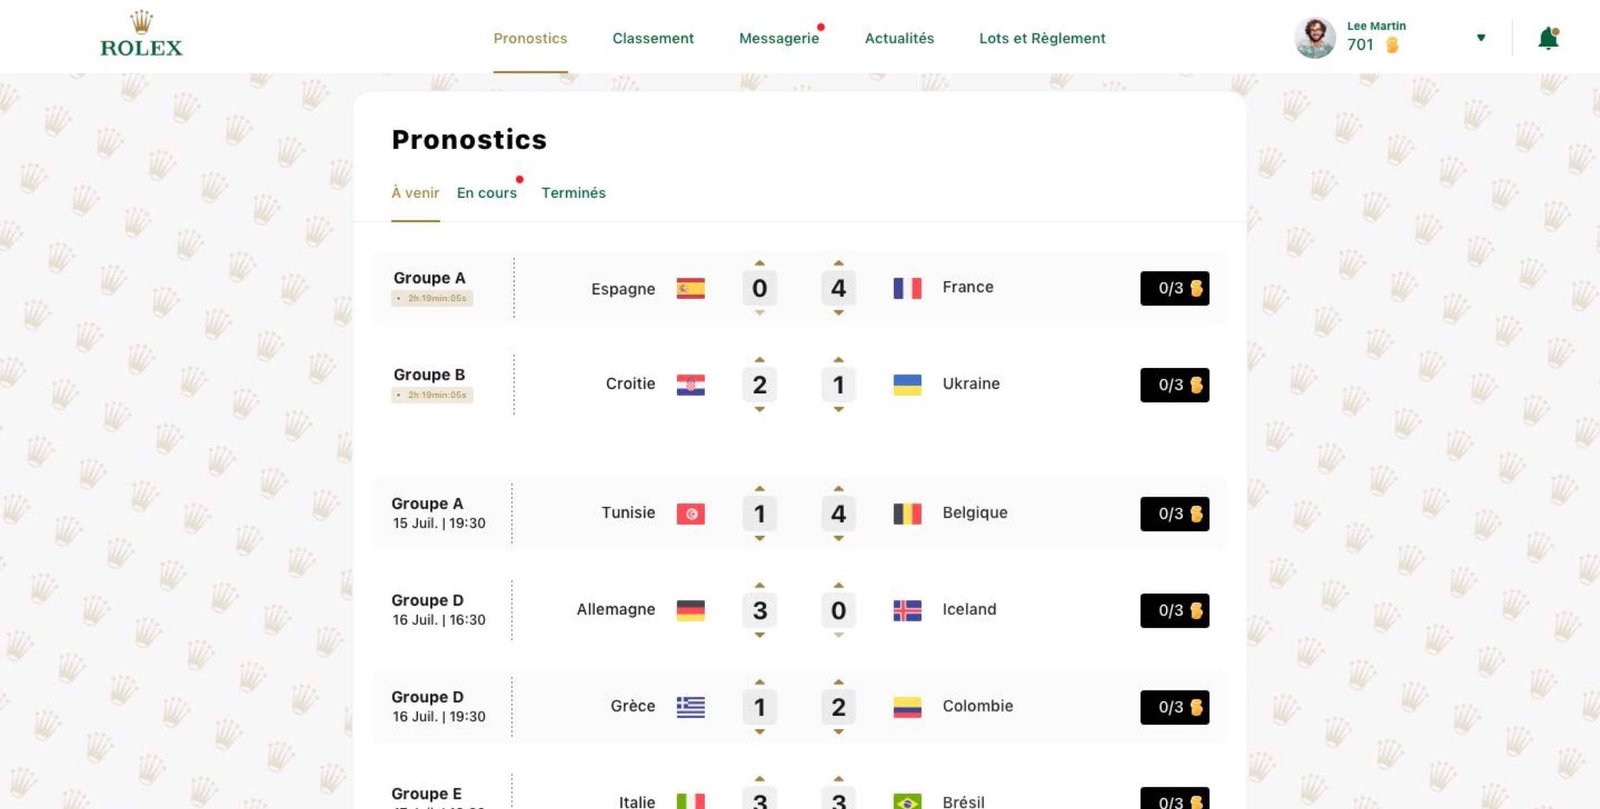The width and height of the screenshot is (1600, 809).
Task: Increase Espagne's score with the up arrow
Action: [x=760, y=263]
